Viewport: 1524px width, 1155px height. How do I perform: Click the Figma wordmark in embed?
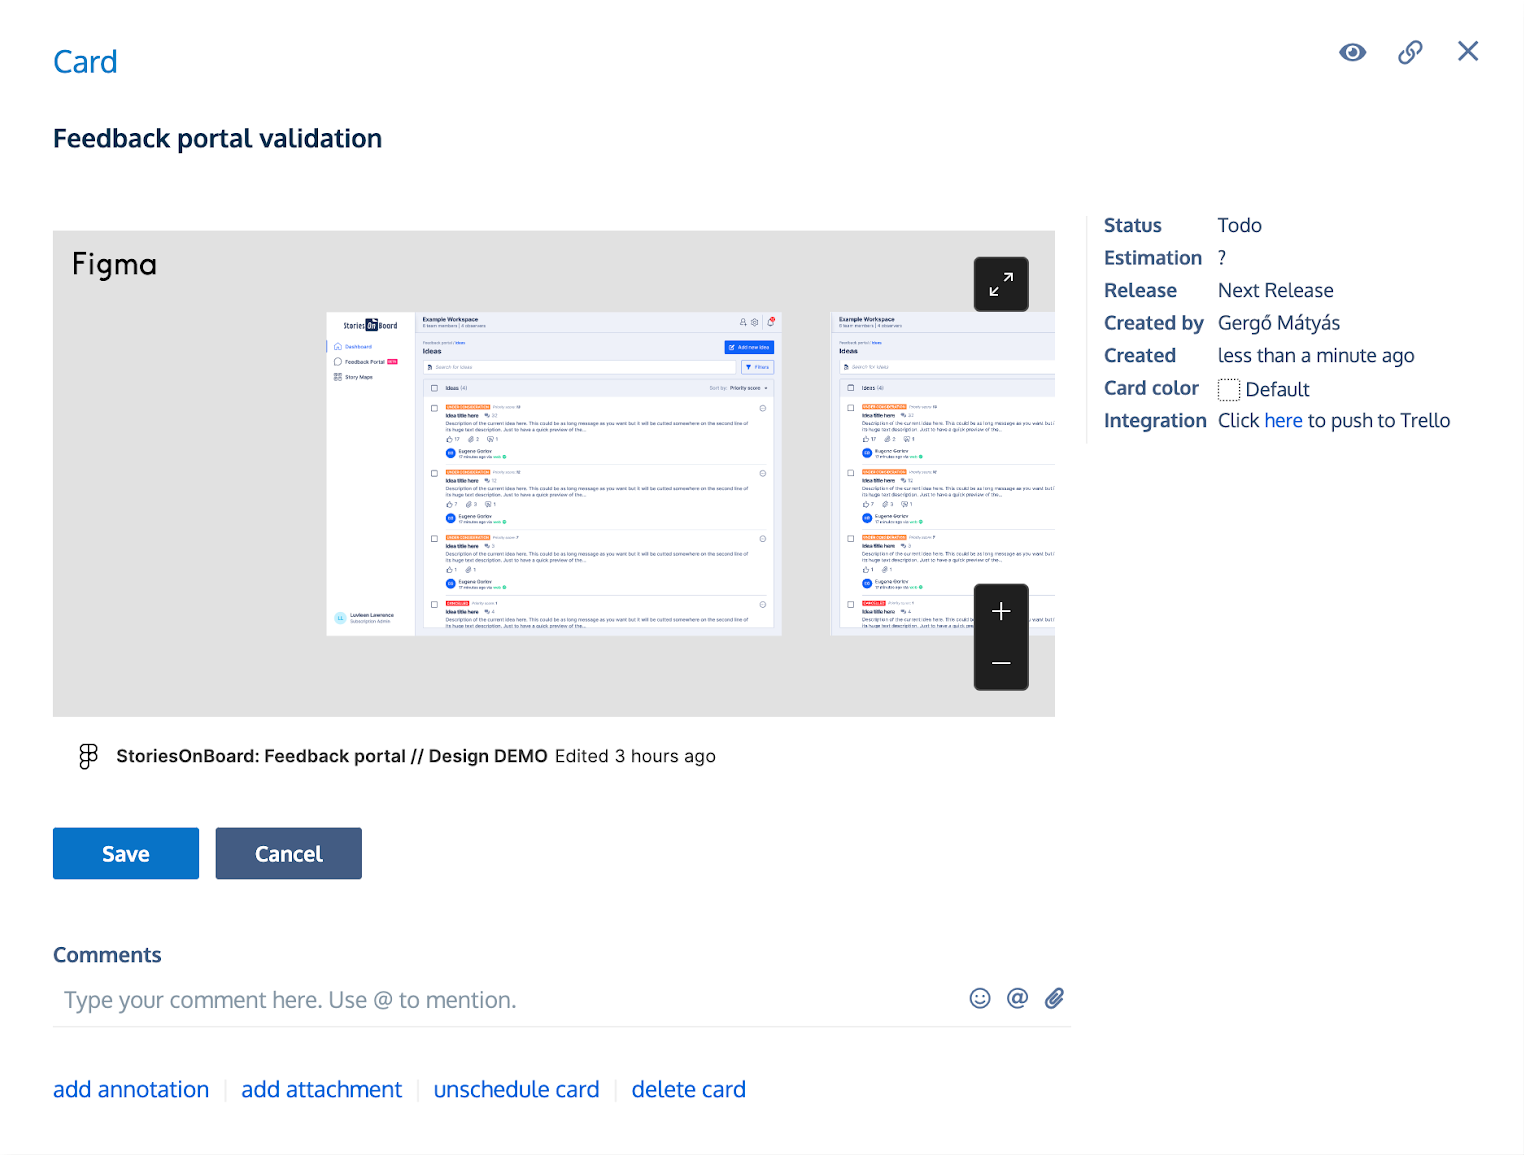(x=114, y=265)
